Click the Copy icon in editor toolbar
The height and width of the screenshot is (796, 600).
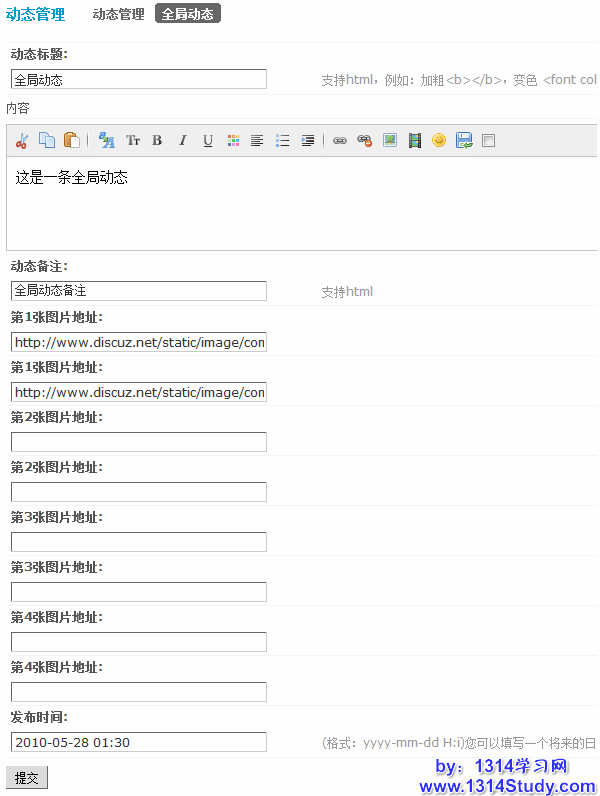(x=47, y=141)
